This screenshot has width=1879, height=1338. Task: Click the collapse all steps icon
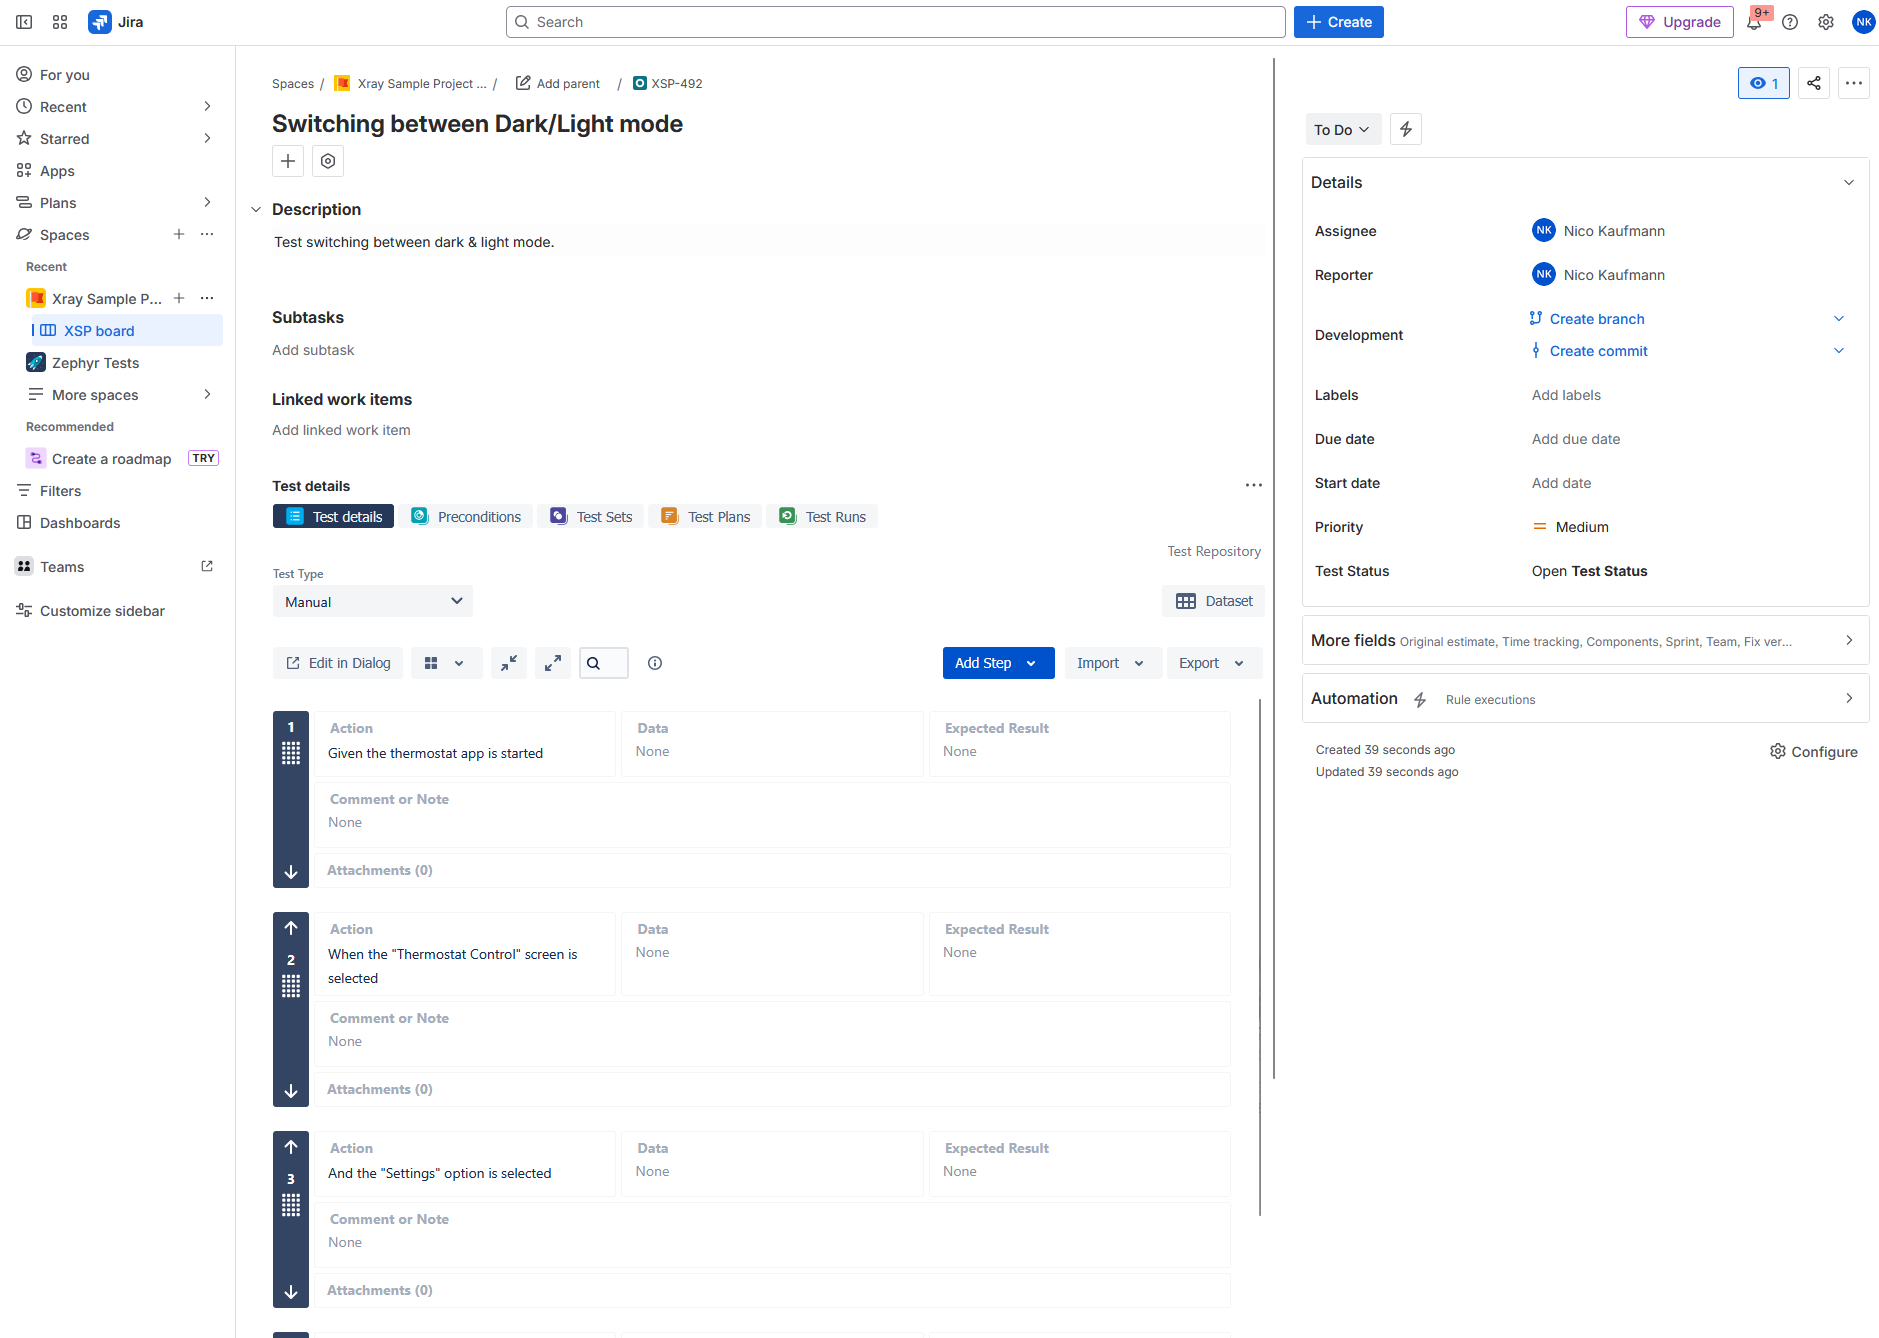pyautogui.click(x=509, y=663)
